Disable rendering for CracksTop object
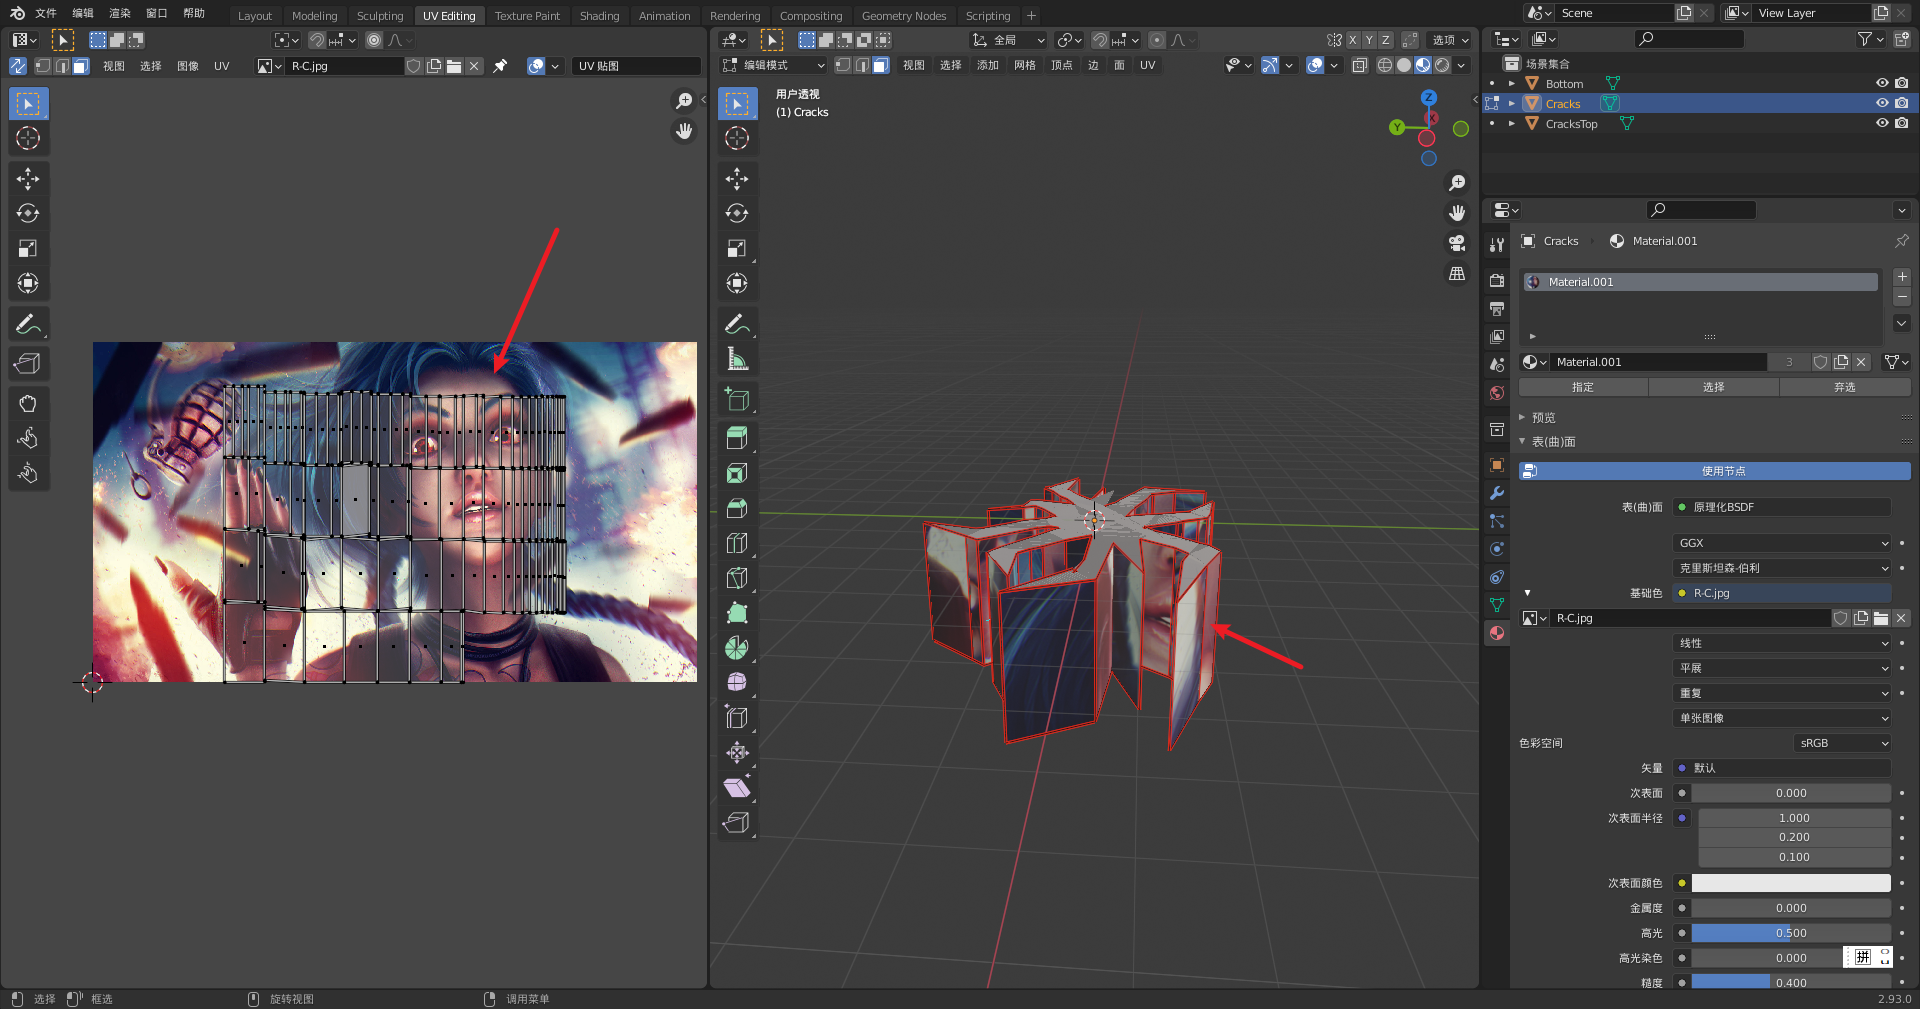This screenshot has width=1920, height=1009. (x=1902, y=123)
